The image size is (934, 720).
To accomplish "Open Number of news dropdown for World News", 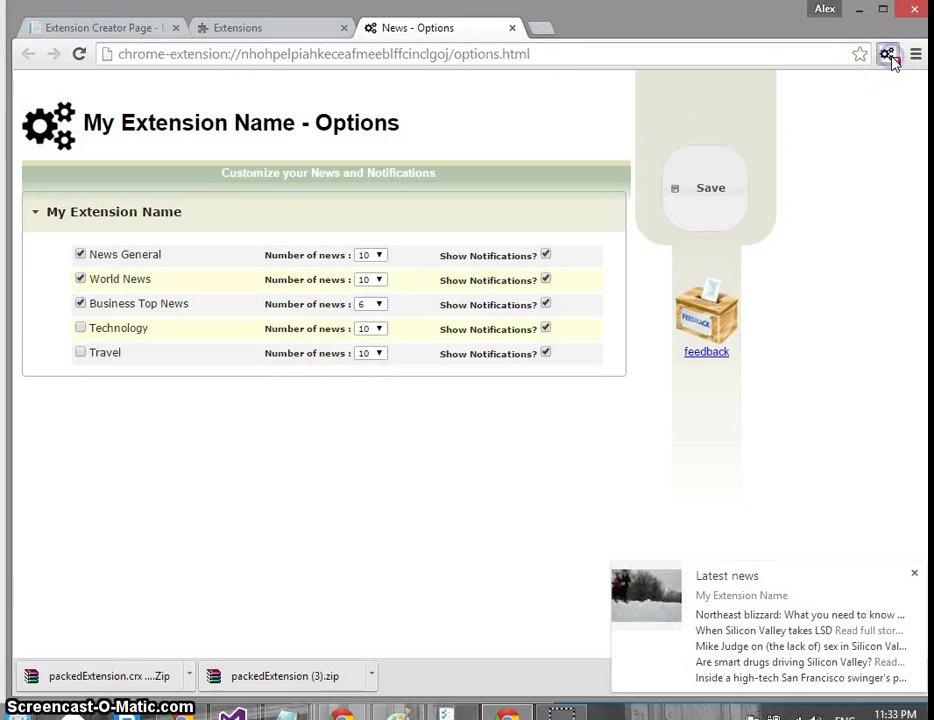I will 371,279.
